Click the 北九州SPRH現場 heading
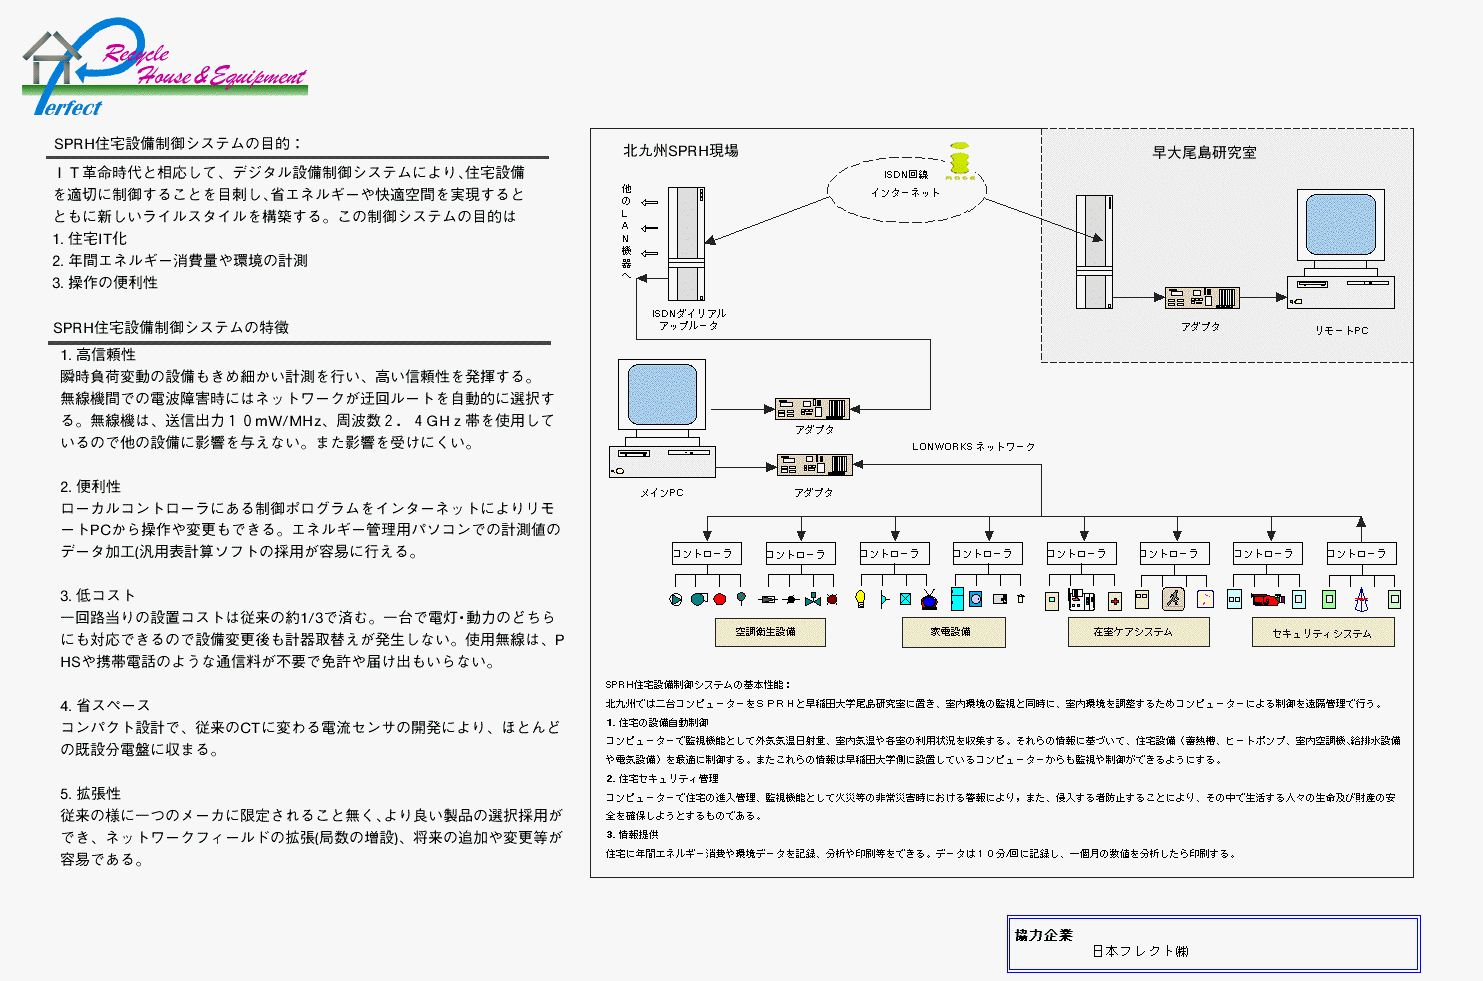 [681, 151]
